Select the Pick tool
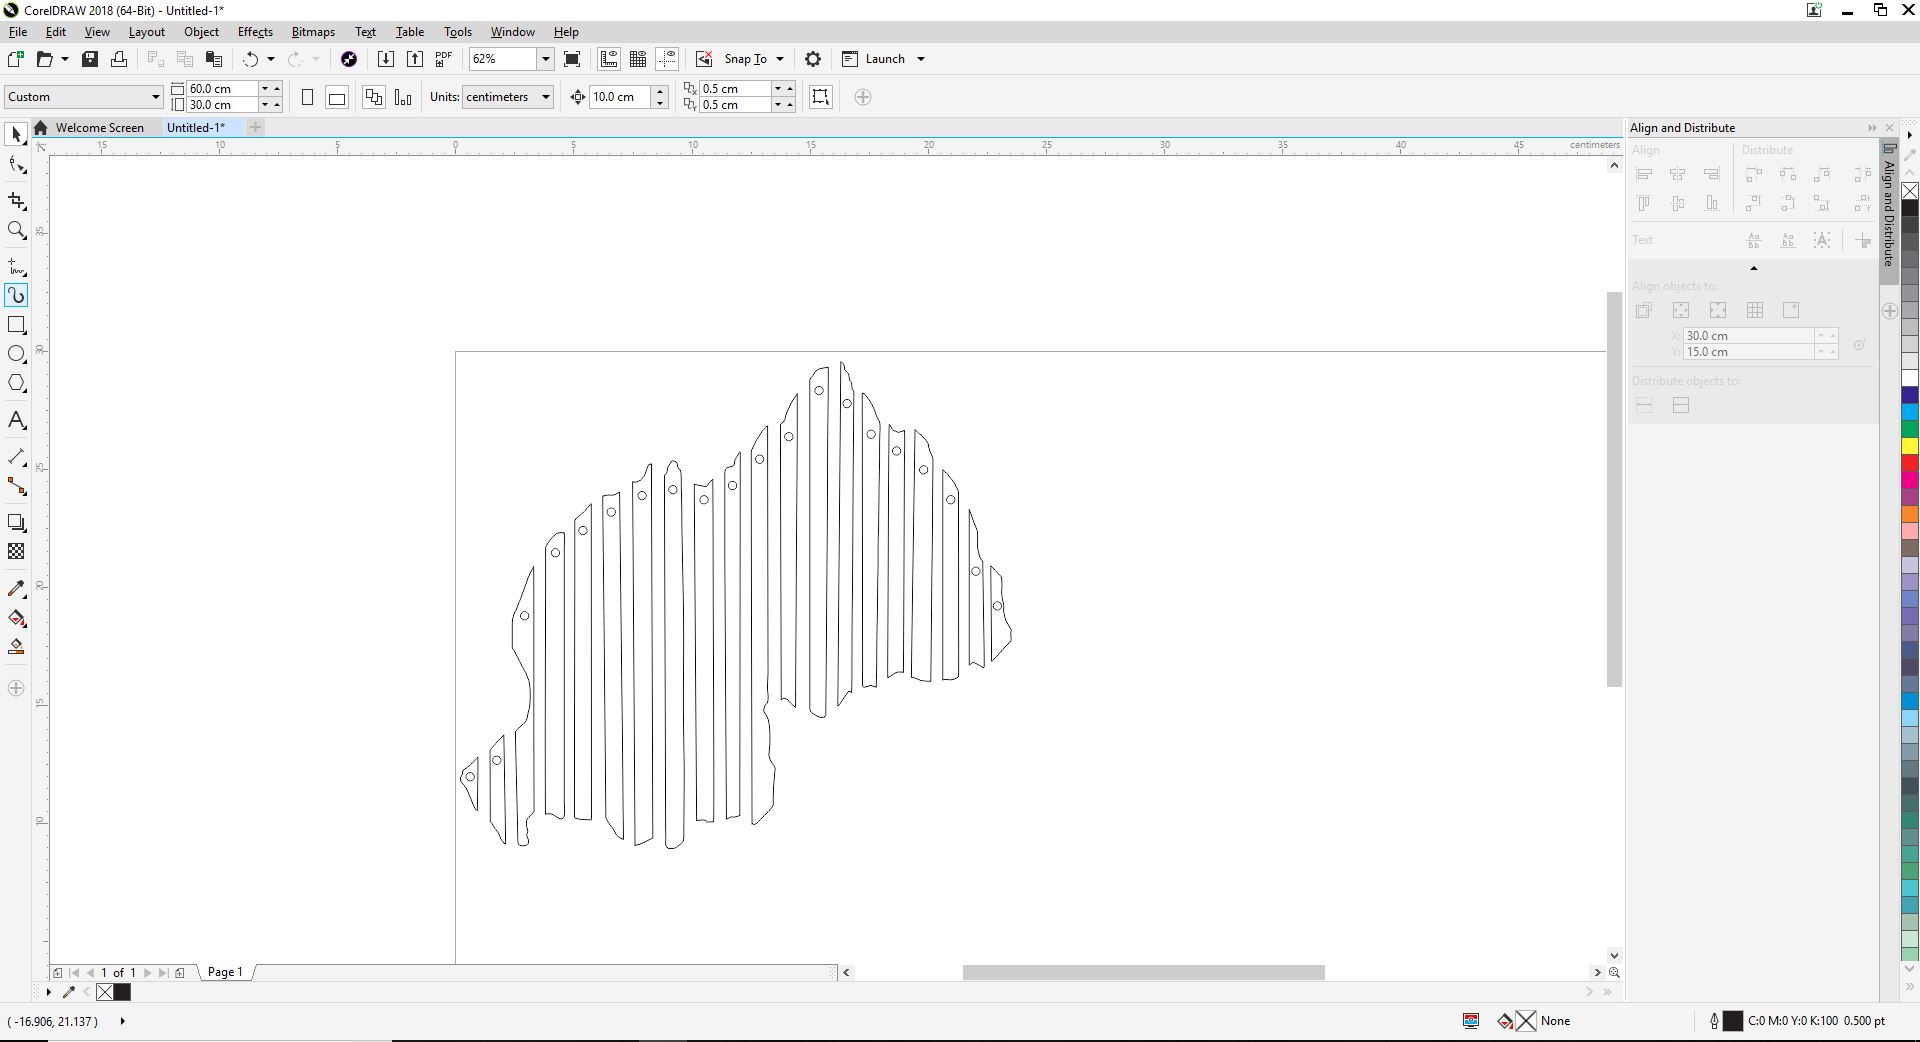The width and height of the screenshot is (1920, 1042). [16, 134]
